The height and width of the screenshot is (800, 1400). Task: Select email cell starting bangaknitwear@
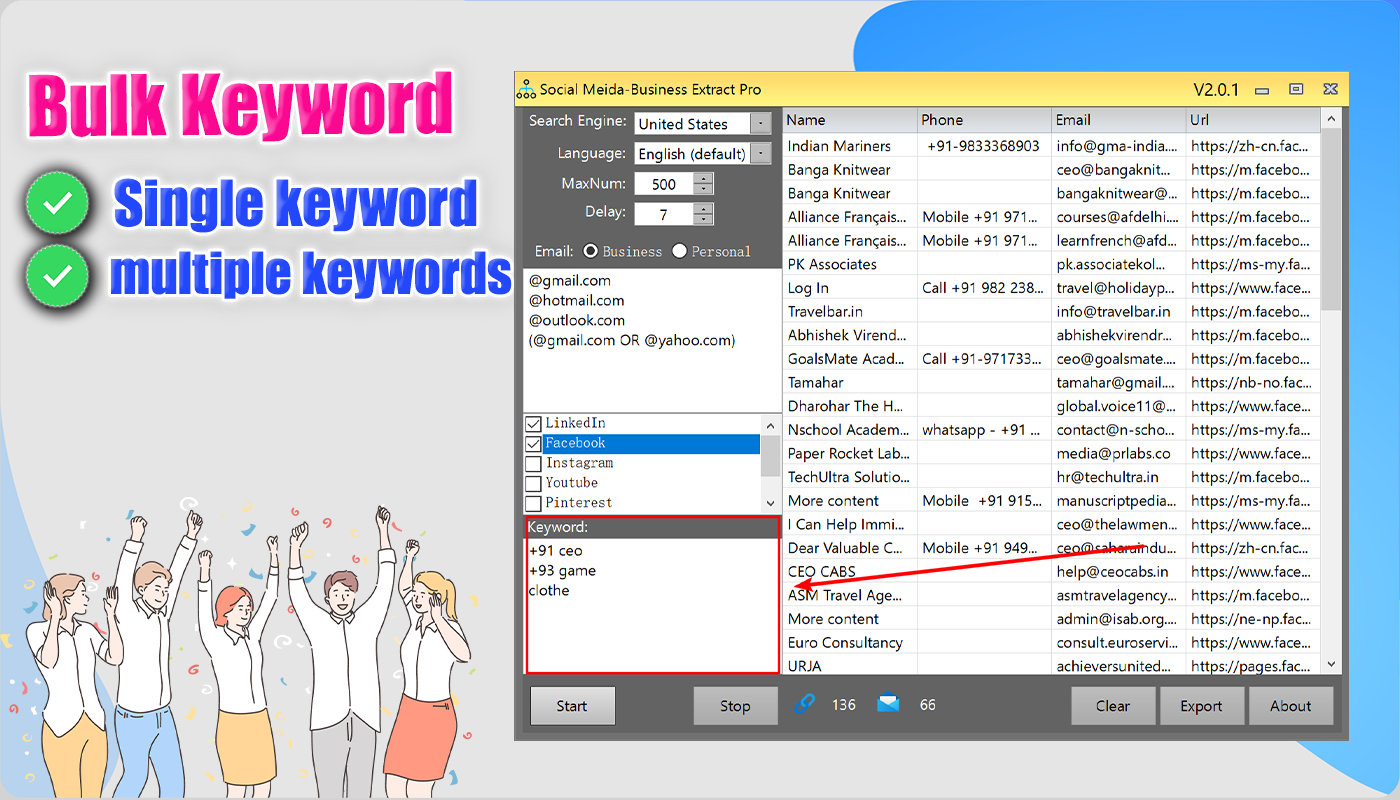[1118, 193]
